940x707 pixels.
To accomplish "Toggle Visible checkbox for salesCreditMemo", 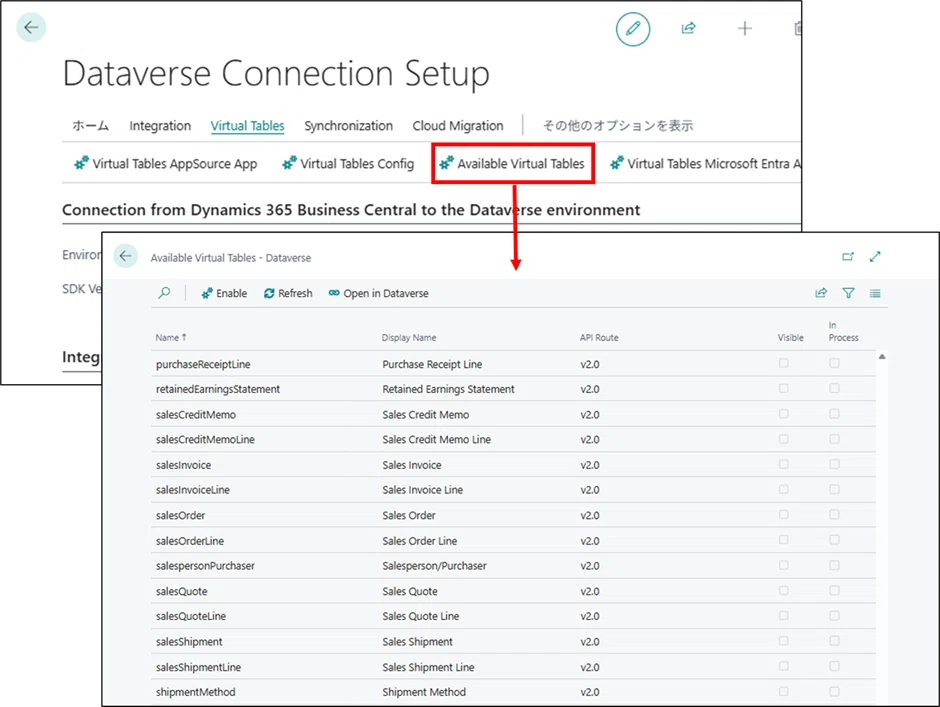I will (784, 414).
